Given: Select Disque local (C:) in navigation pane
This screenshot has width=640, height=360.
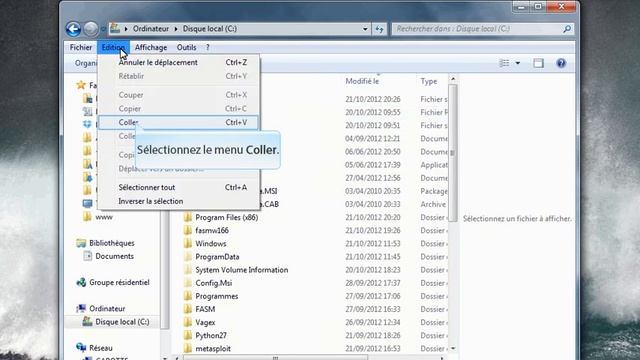Looking at the screenshot, I should 122,322.
